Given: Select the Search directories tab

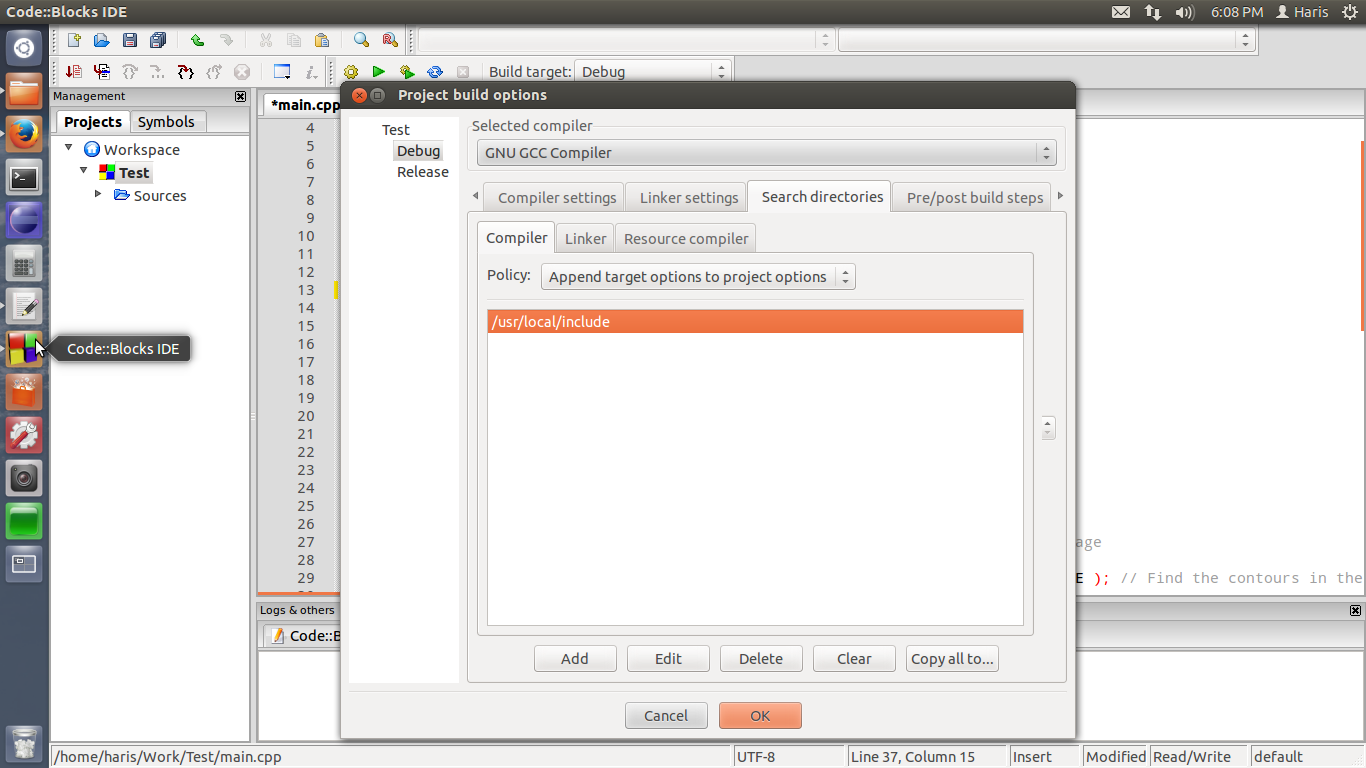Looking at the screenshot, I should tap(822, 196).
